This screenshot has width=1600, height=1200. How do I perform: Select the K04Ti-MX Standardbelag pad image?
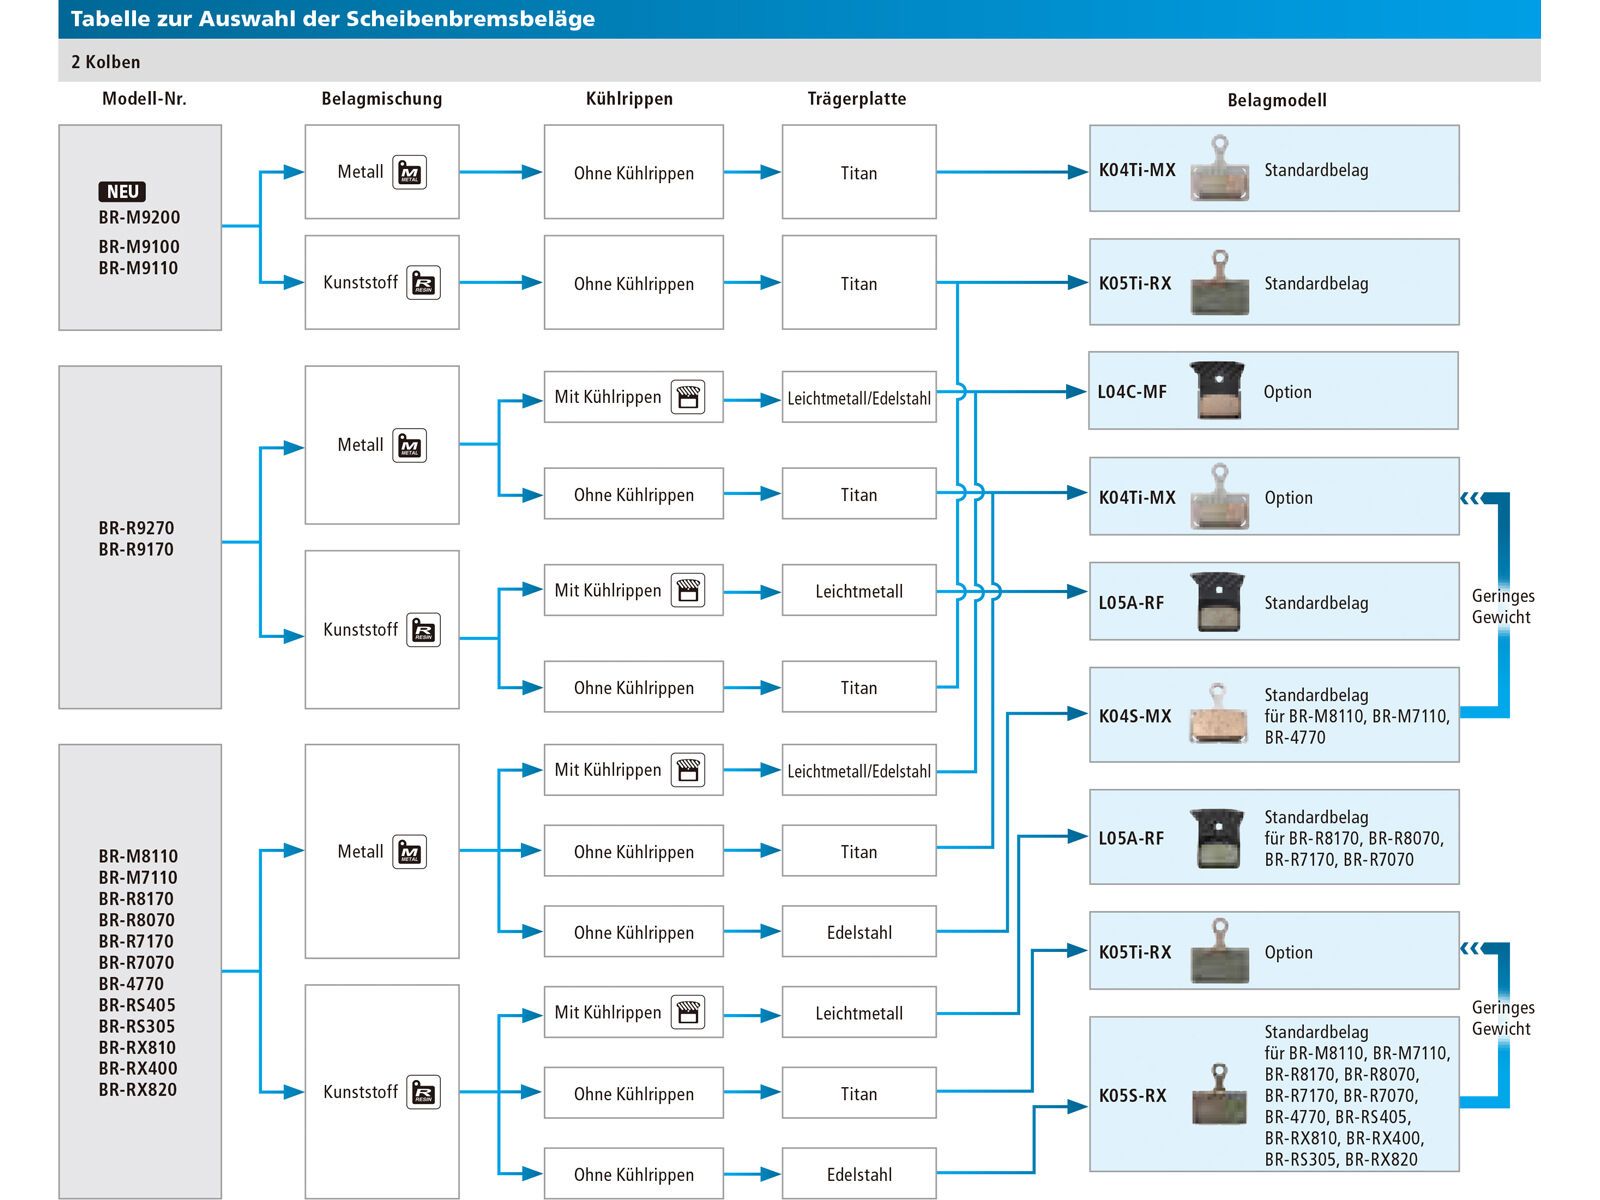point(1220,169)
